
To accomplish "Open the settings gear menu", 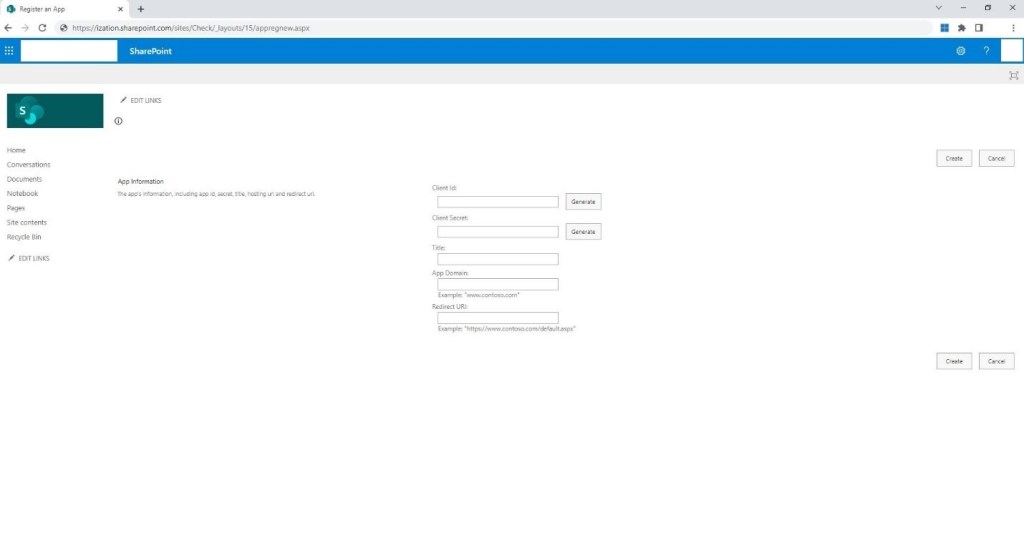I will [x=961, y=51].
